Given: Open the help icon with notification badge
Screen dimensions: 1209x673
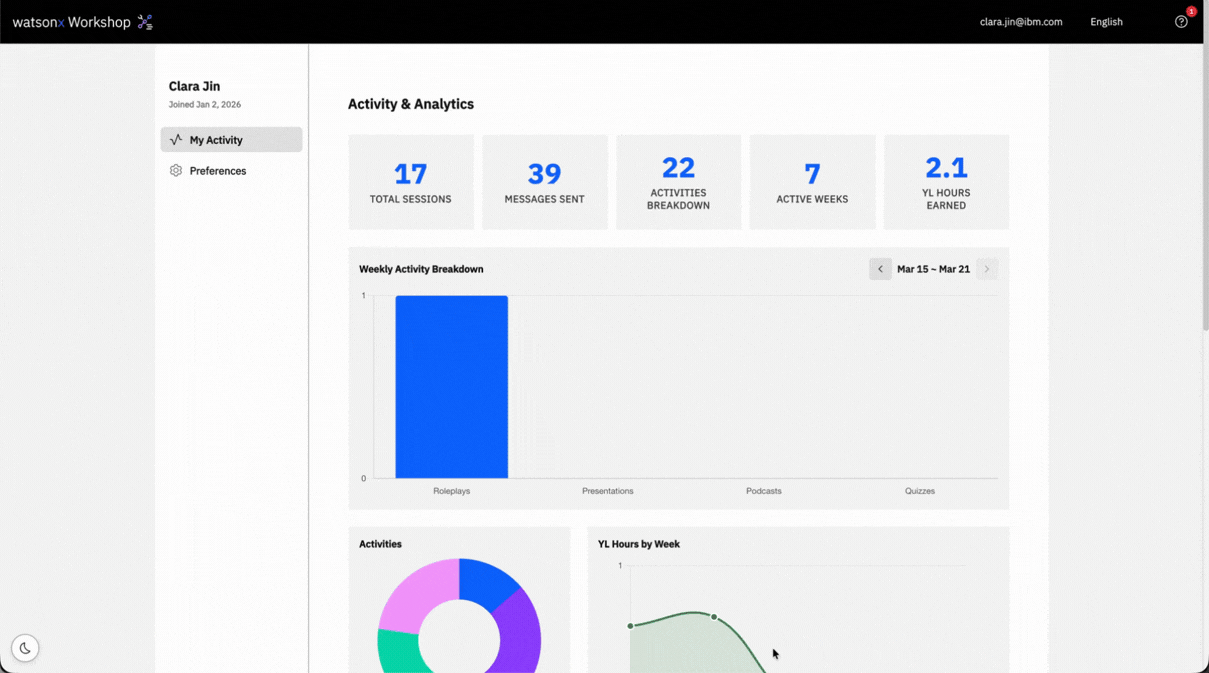Looking at the screenshot, I should 1181,22.
